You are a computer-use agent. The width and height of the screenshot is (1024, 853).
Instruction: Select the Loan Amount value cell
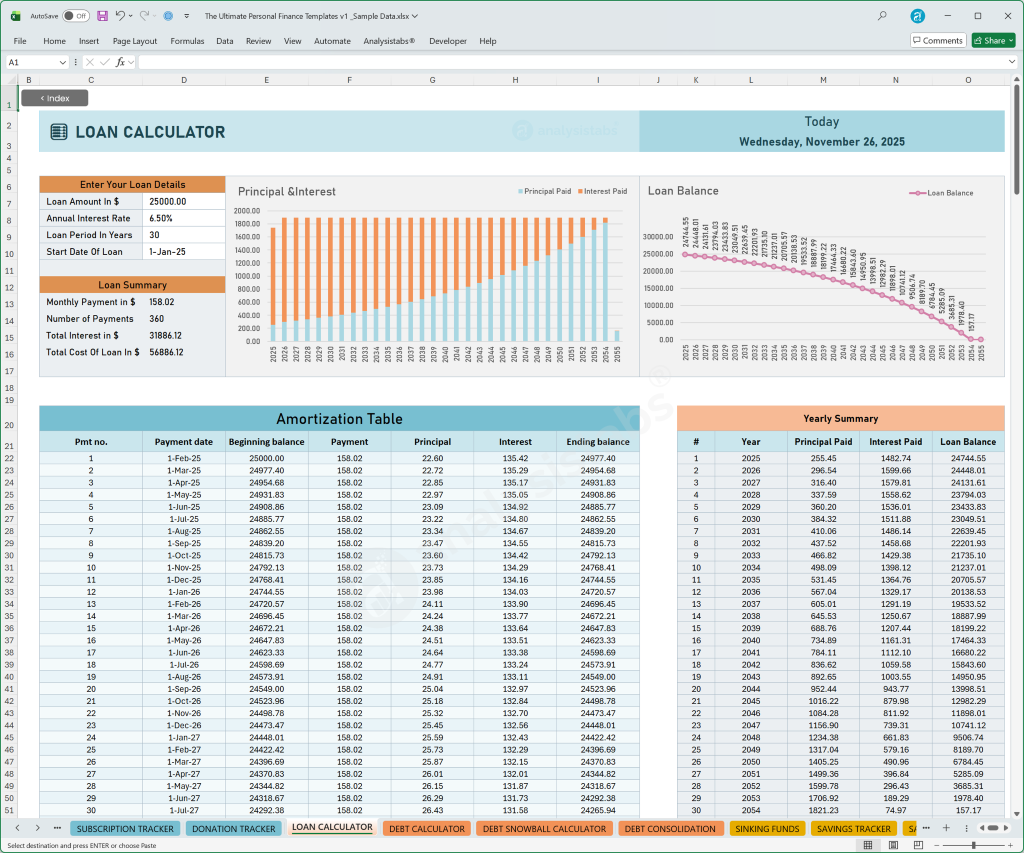click(x=184, y=201)
